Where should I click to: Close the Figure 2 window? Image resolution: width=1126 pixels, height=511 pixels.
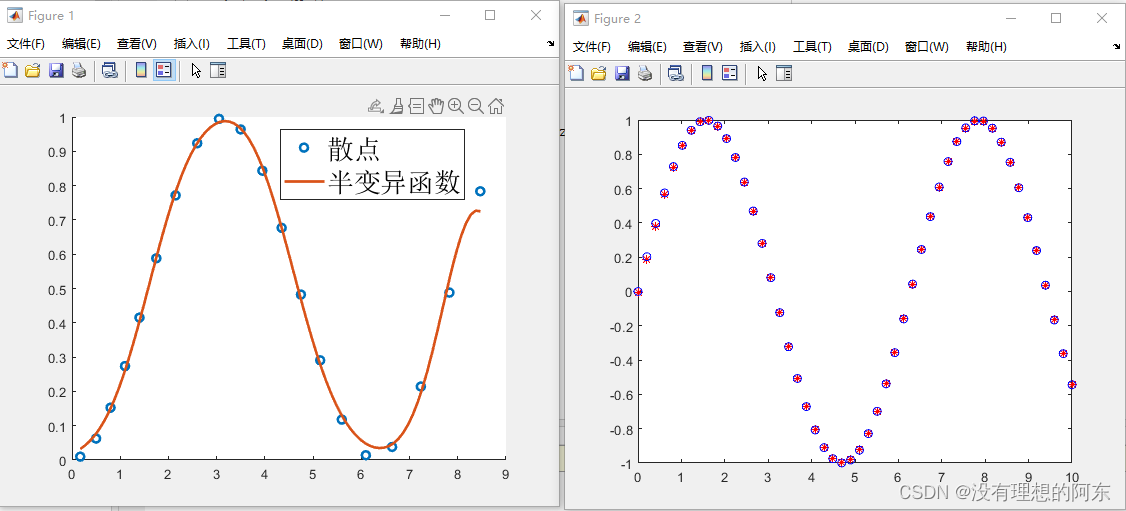tap(1102, 19)
